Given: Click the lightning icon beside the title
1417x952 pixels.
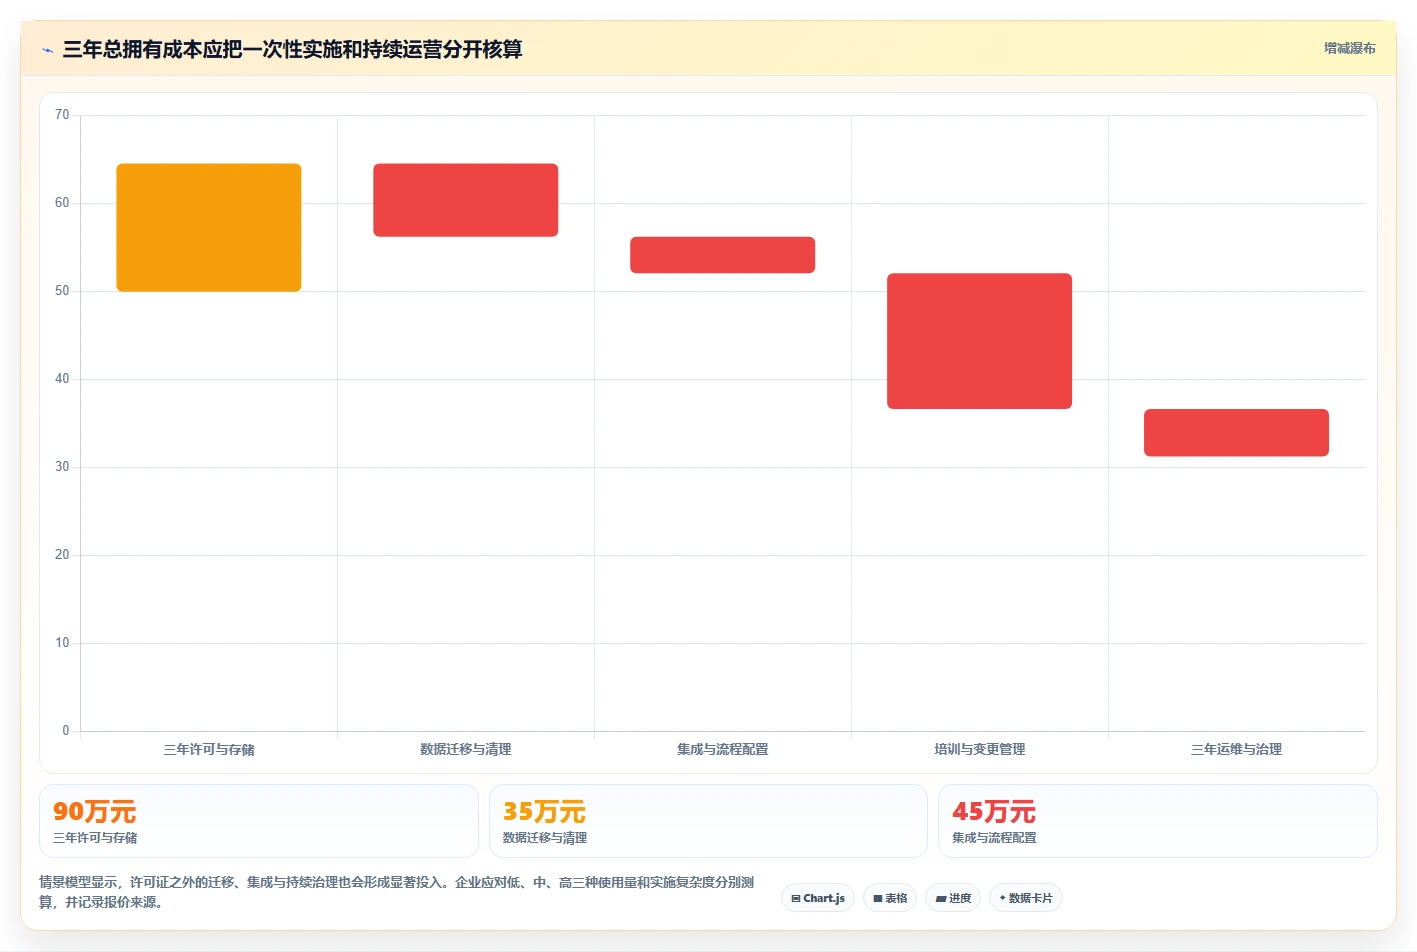Looking at the screenshot, I should click(x=47, y=50).
